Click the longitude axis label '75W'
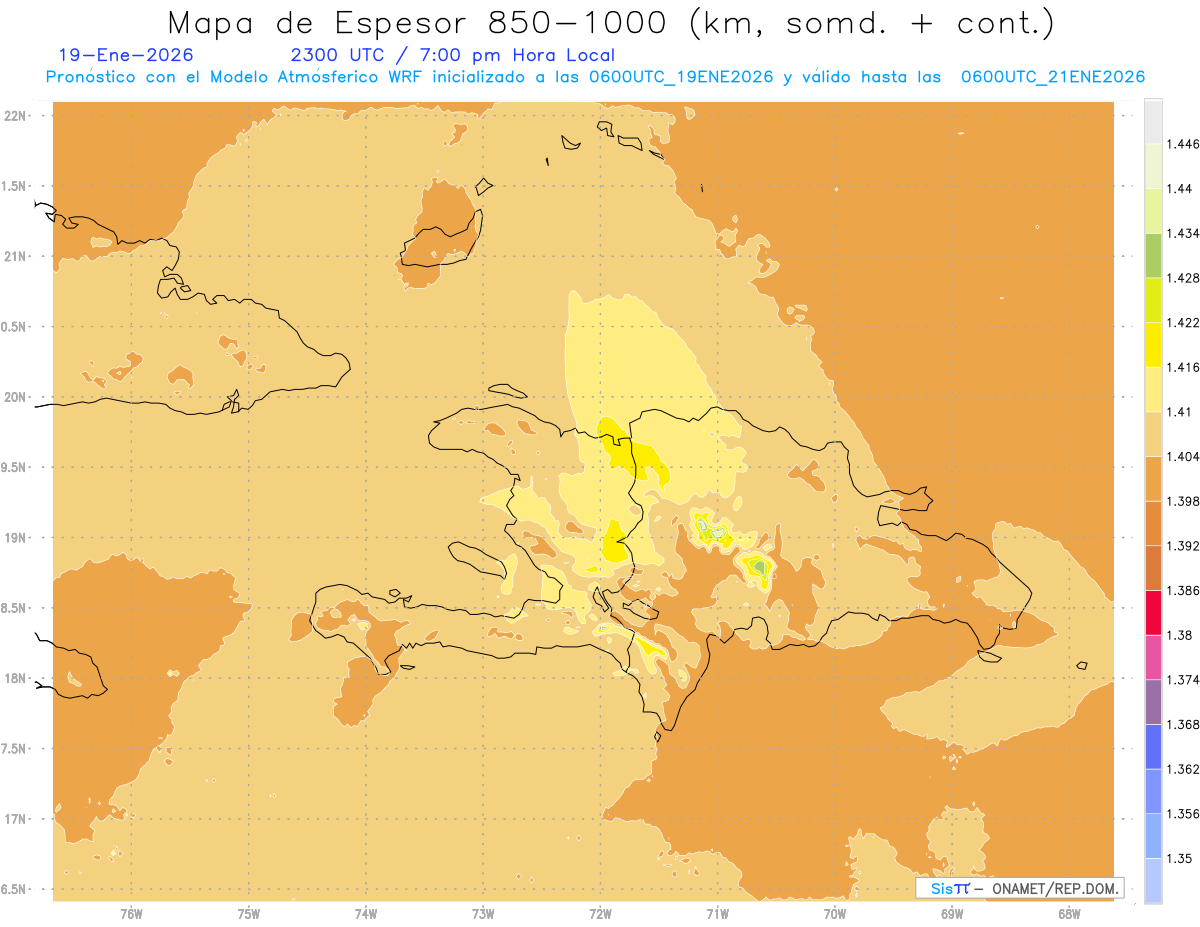Viewport: 1200px width, 927px height. (x=248, y=913)
